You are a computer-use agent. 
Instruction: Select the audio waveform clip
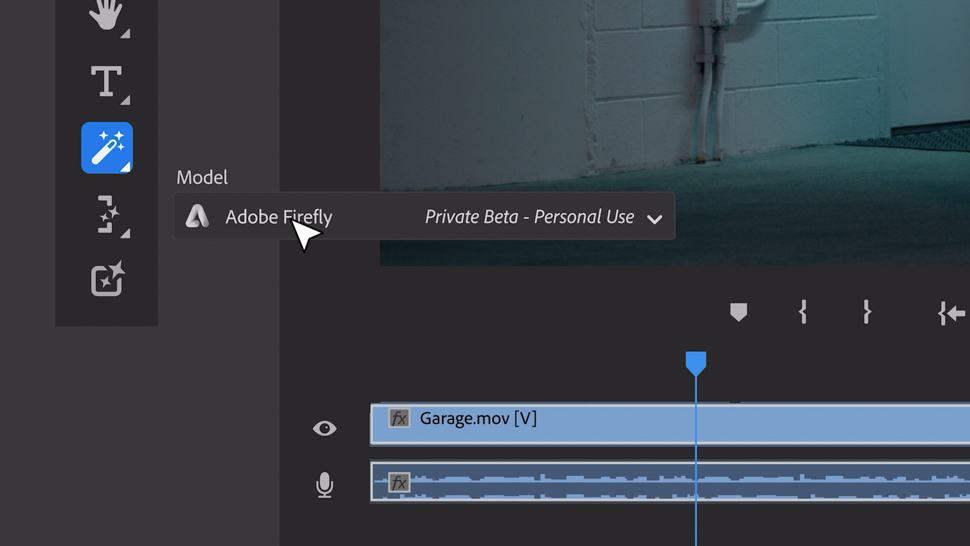tap(670, 482)
